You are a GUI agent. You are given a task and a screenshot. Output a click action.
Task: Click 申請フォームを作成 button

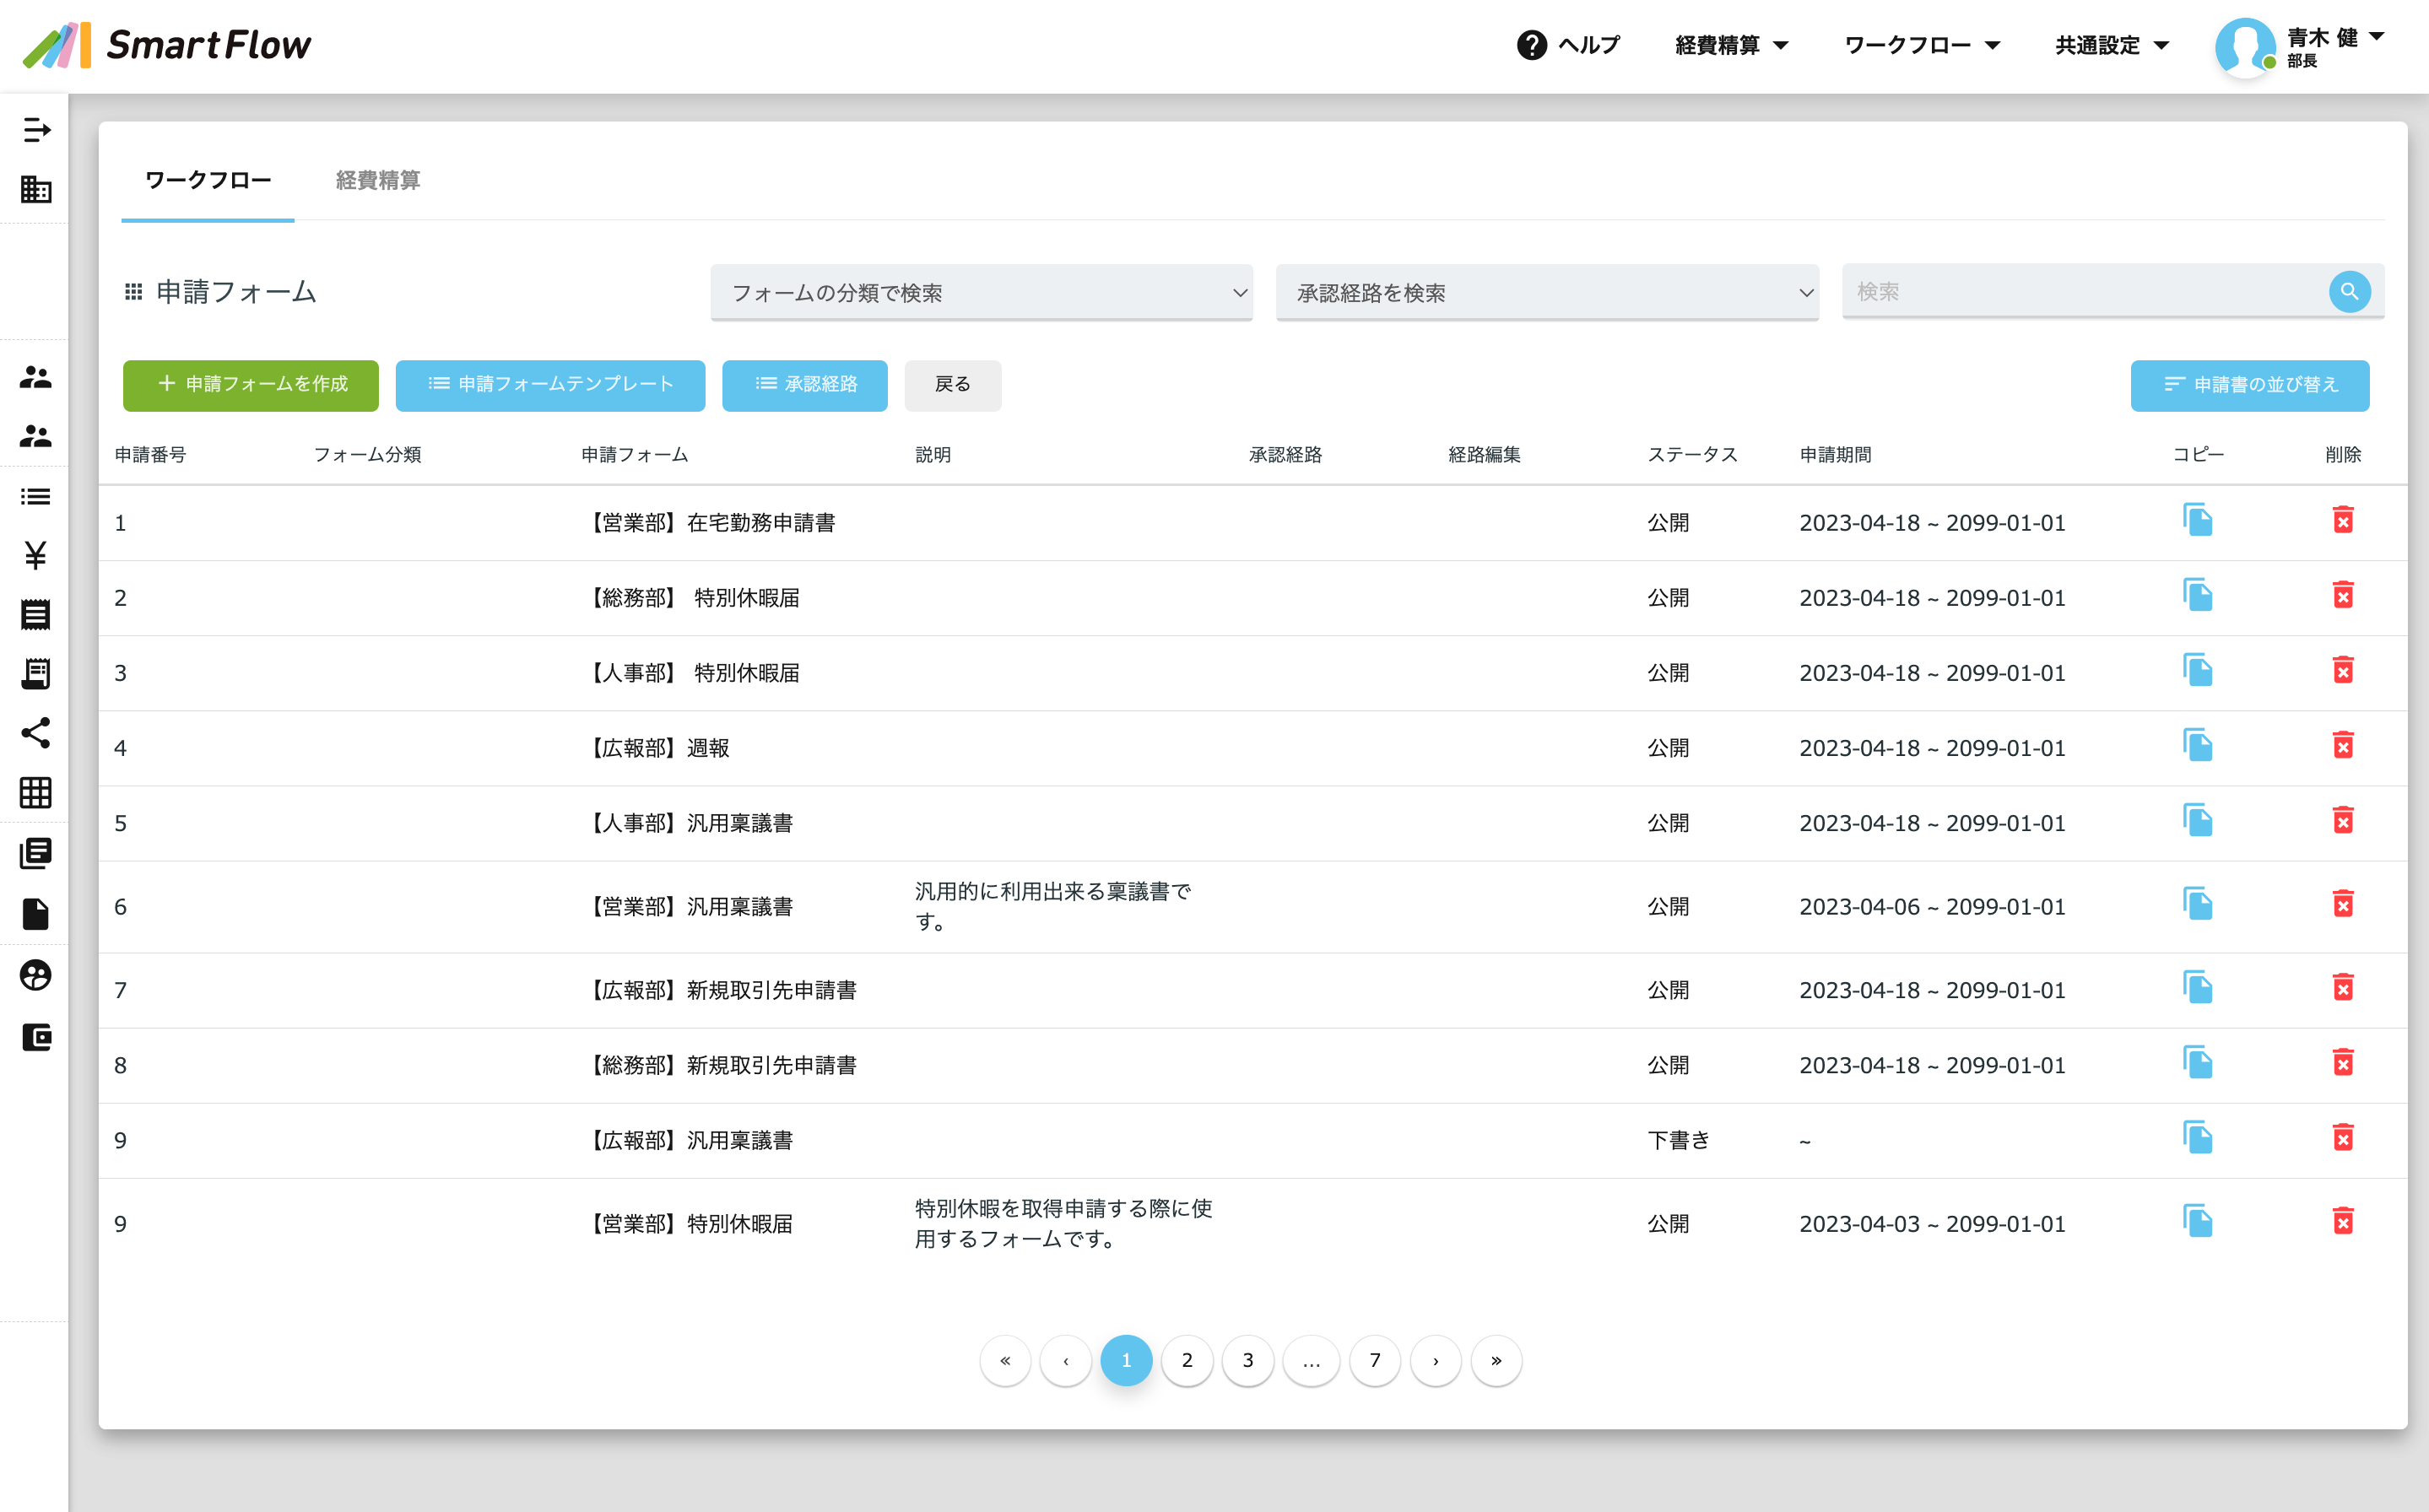pyautogui.click(x=251, y=385)
